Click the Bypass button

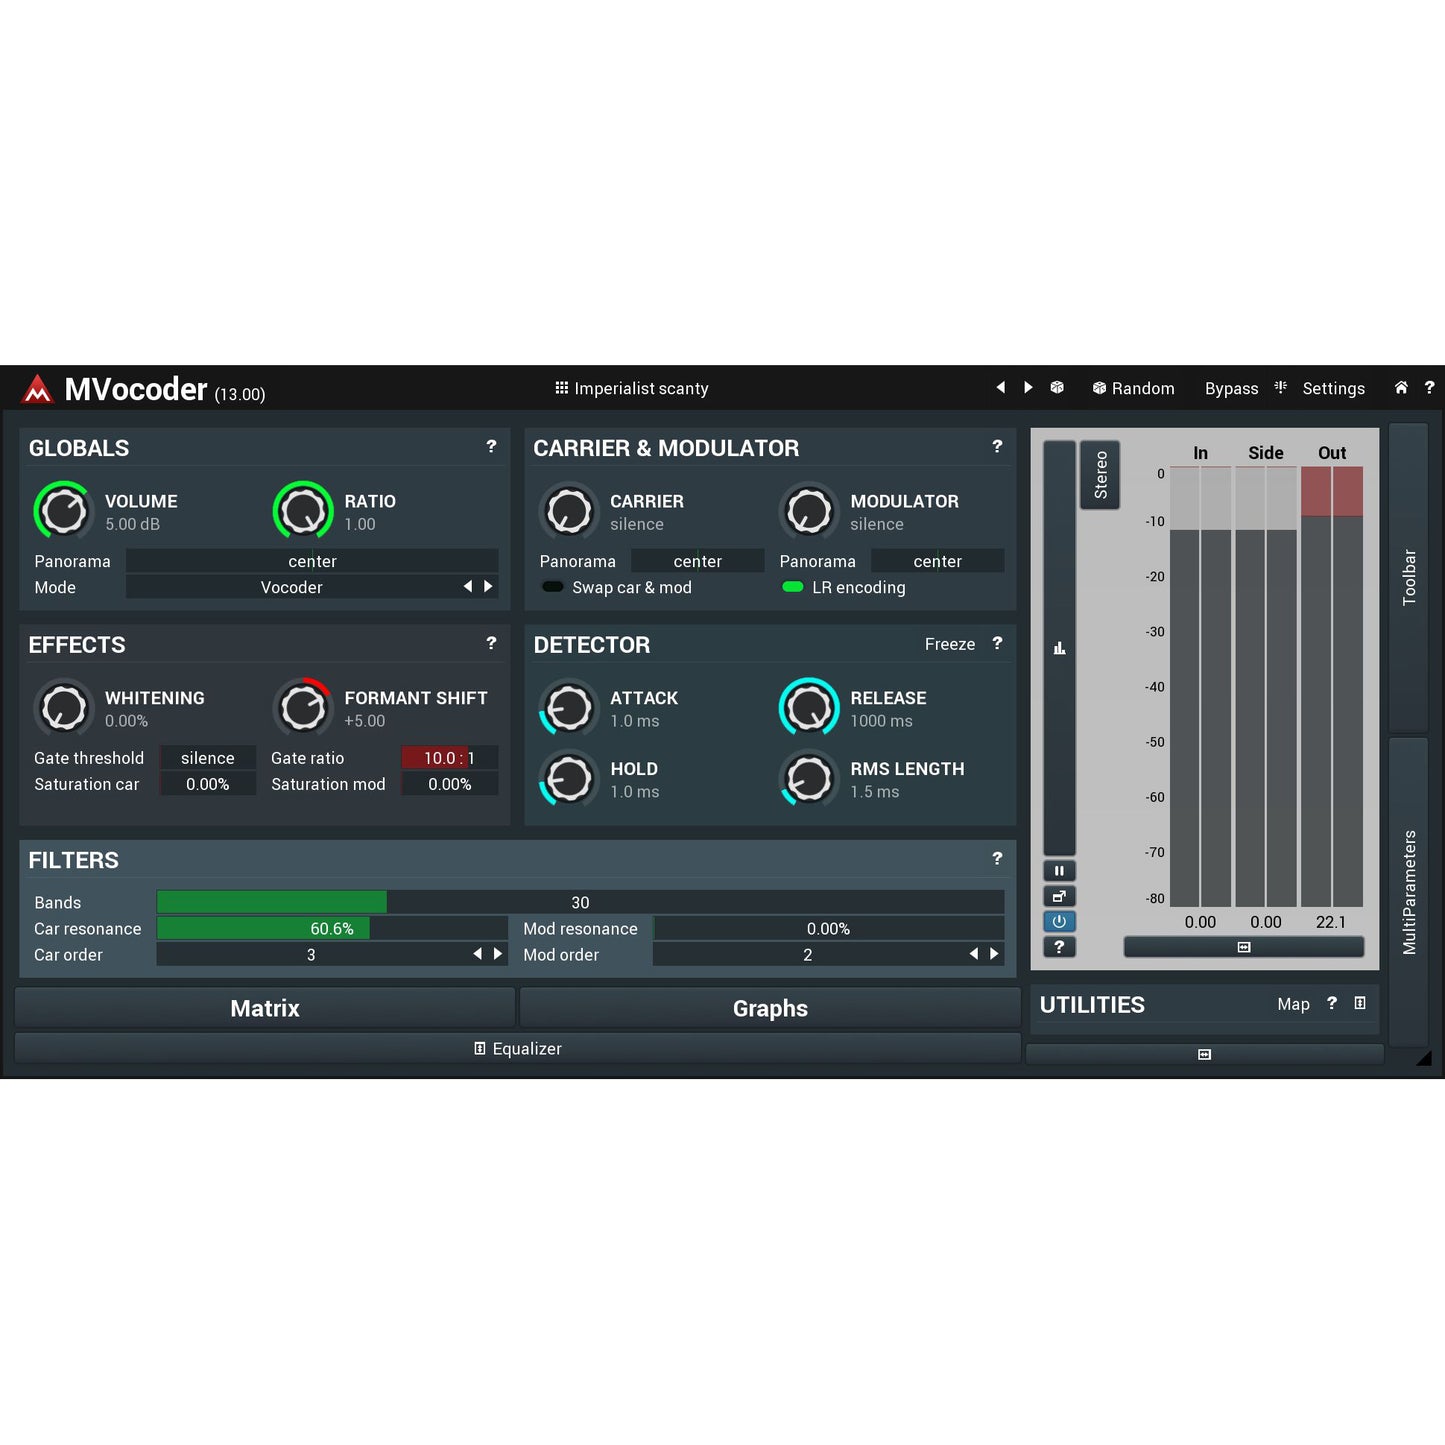pyautogui.click(x=1231, y=388)
